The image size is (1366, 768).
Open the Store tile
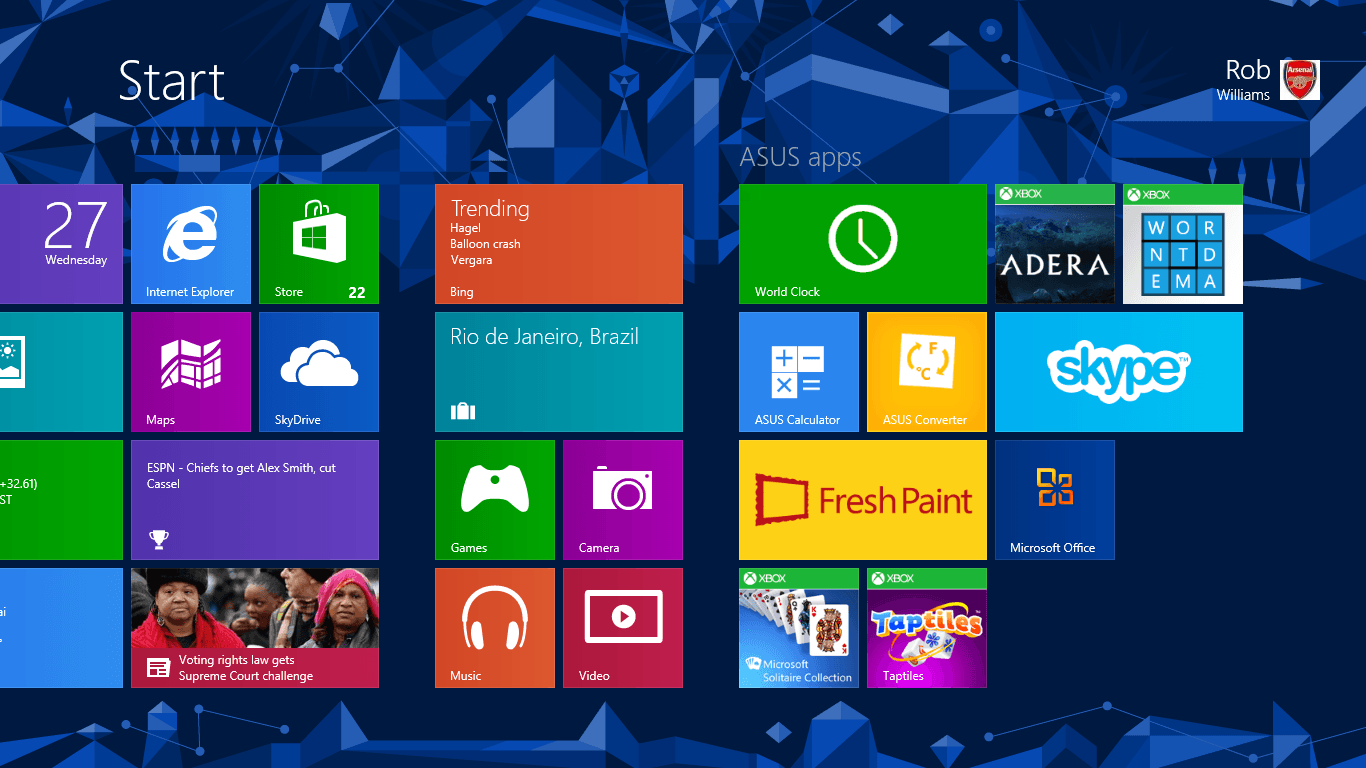(x=319, y=243)
